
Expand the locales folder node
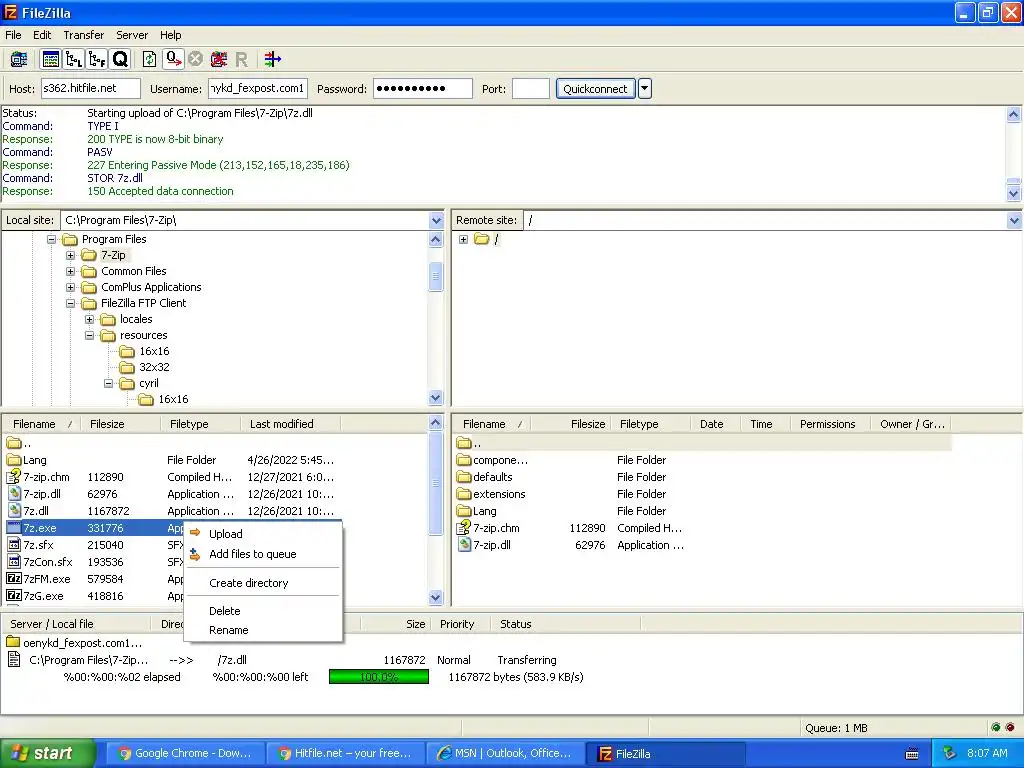point(89,319)
